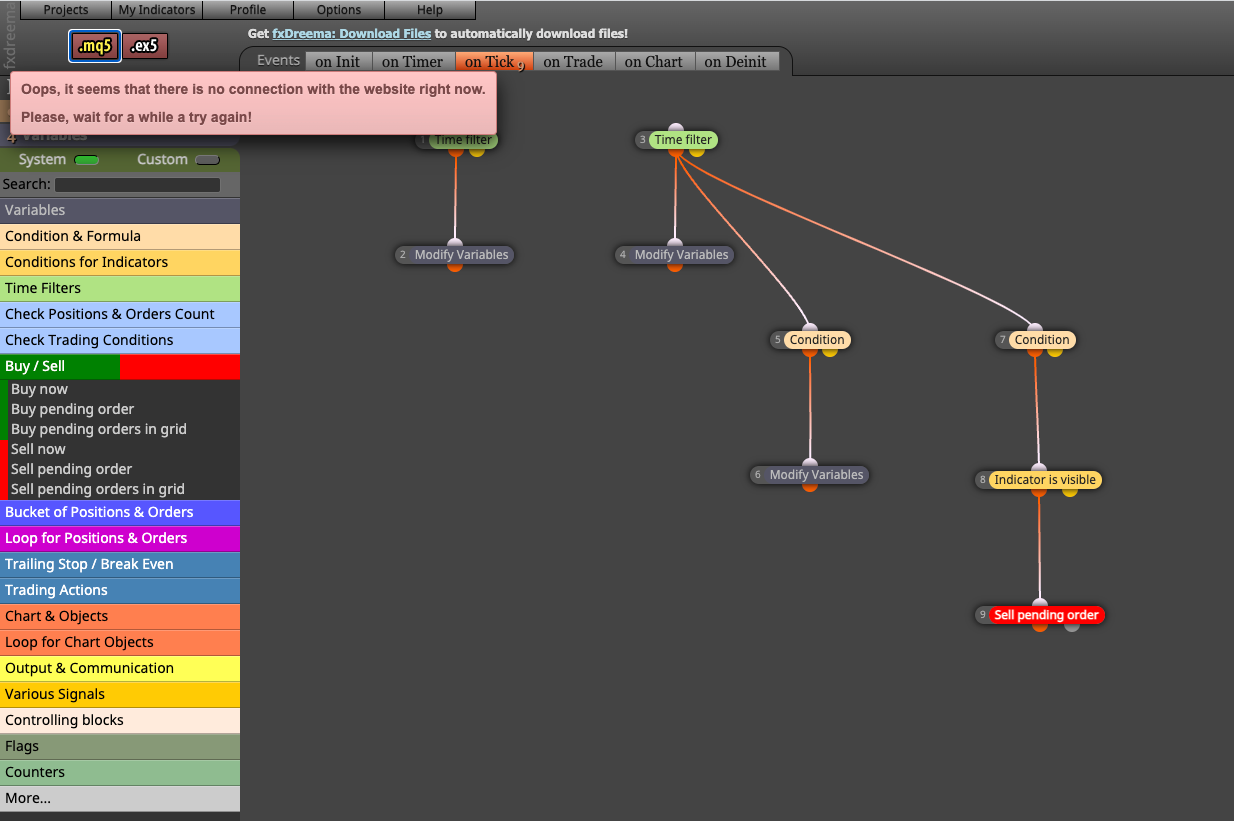The width and height of the screenshot is (1234, 821).
Task: Click input connector atop Sell pending order
Action: coord(1040,603)
